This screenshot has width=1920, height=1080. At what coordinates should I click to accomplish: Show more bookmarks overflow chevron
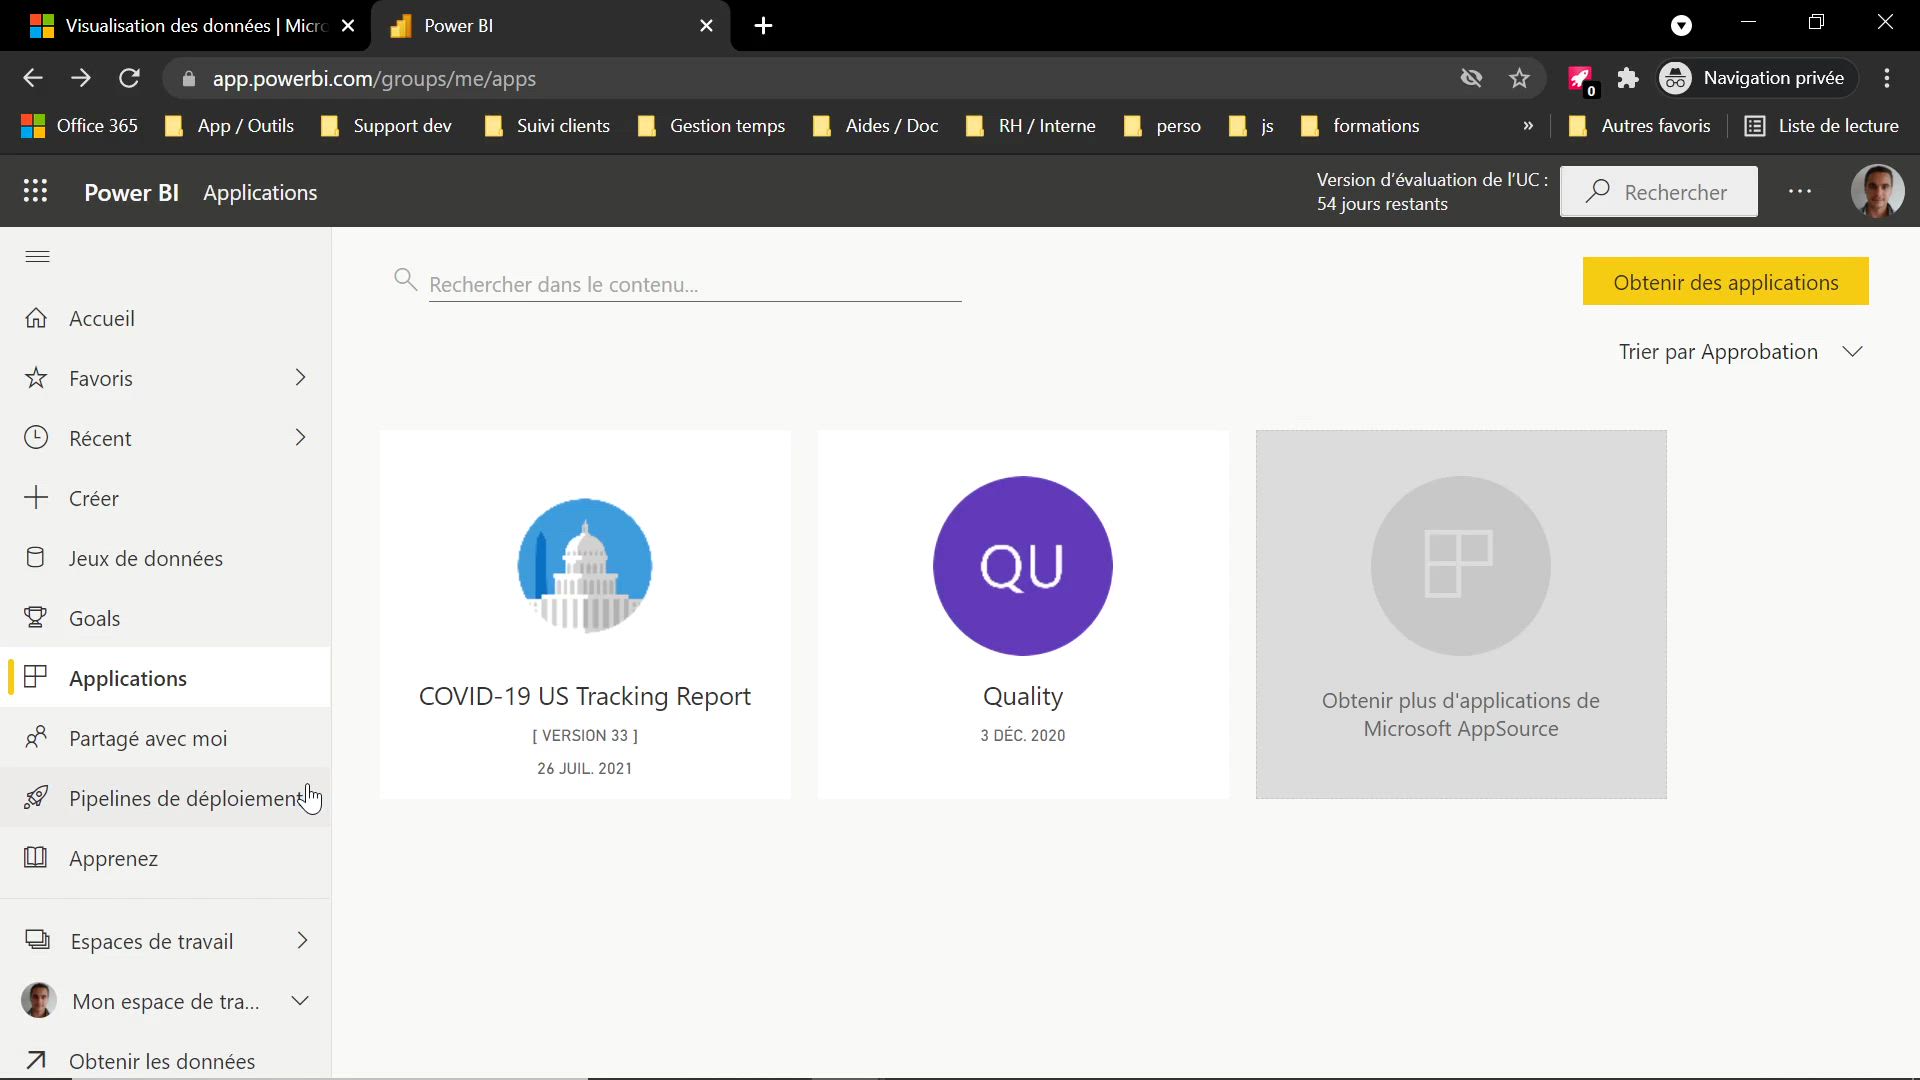click(x=1528, y=126)
